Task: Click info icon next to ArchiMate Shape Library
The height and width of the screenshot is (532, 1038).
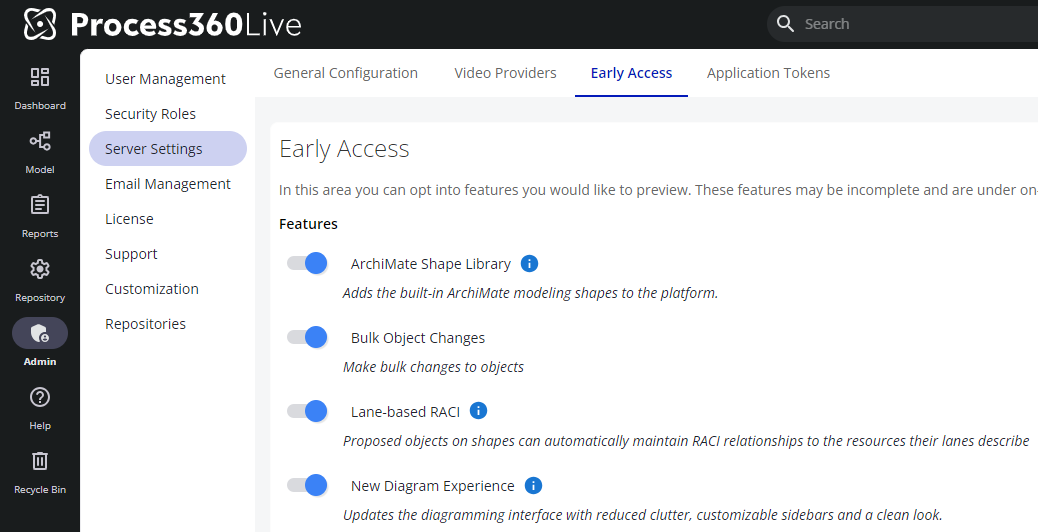Action: (x=530, y=264)
